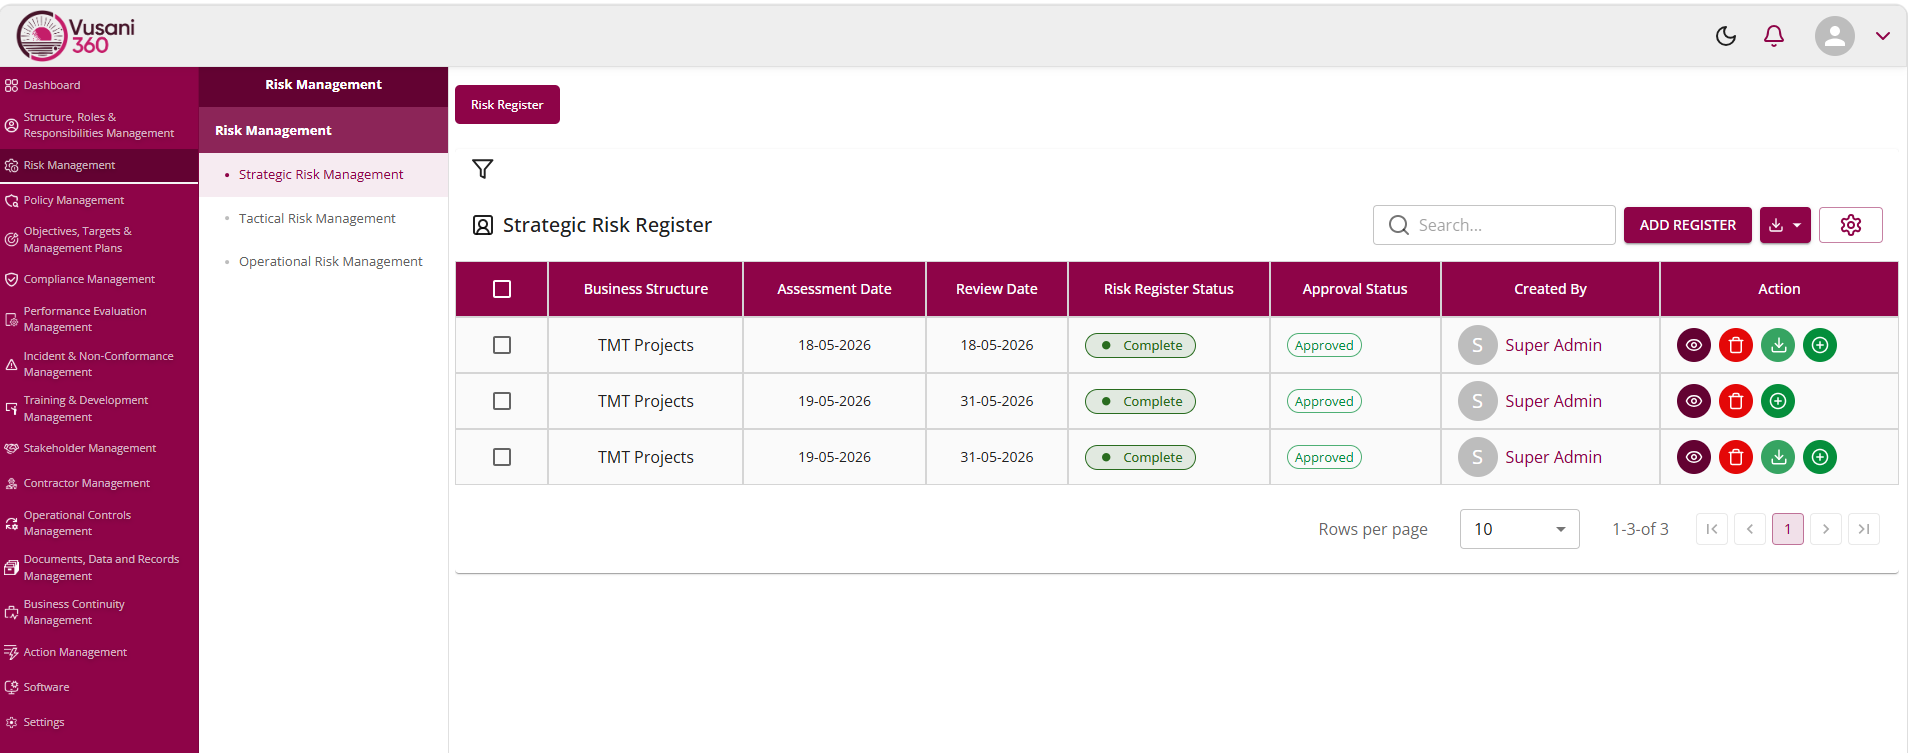
Task: Select Operational Risk Management submenu
Action: (x=323, y=261)
